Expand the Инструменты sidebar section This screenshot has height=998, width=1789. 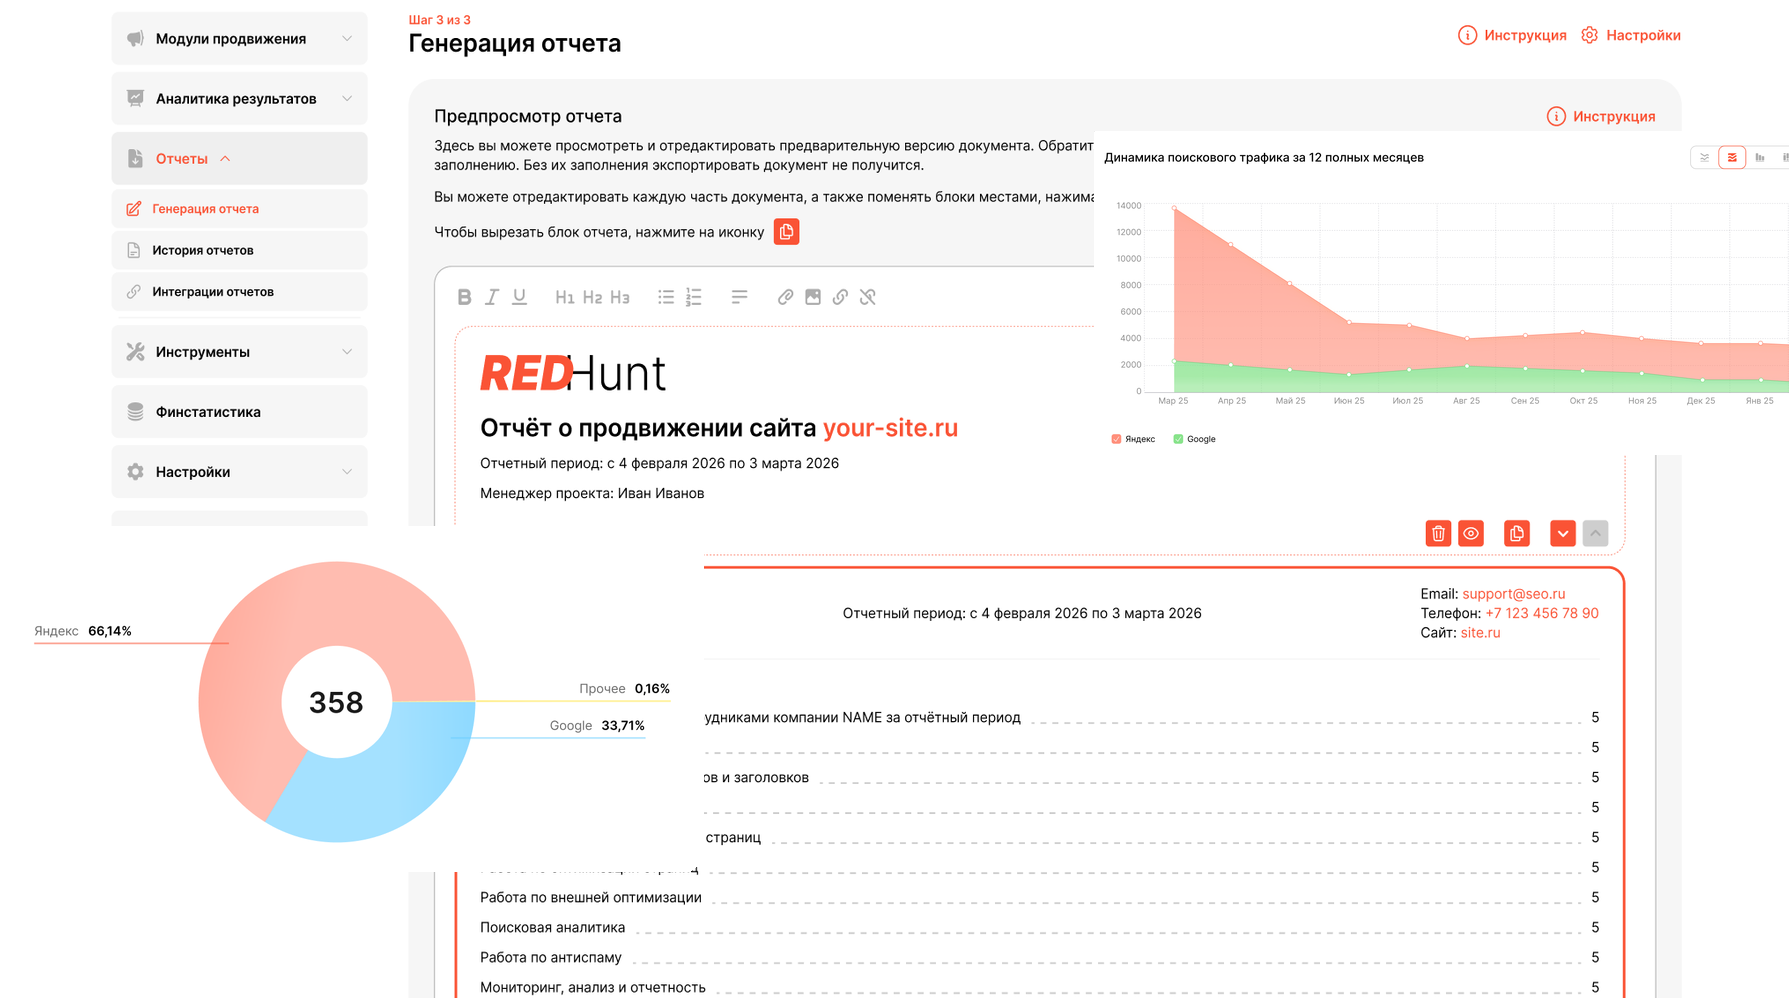click(x=239, y=351)
